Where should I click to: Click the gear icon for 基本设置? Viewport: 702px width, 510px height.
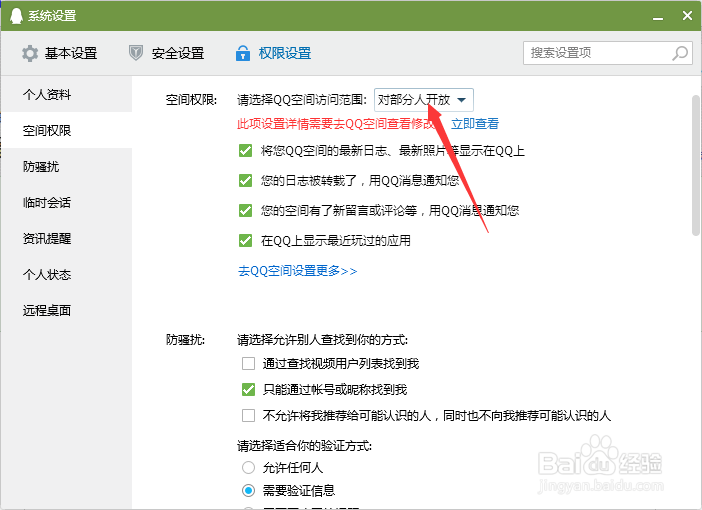30,53
